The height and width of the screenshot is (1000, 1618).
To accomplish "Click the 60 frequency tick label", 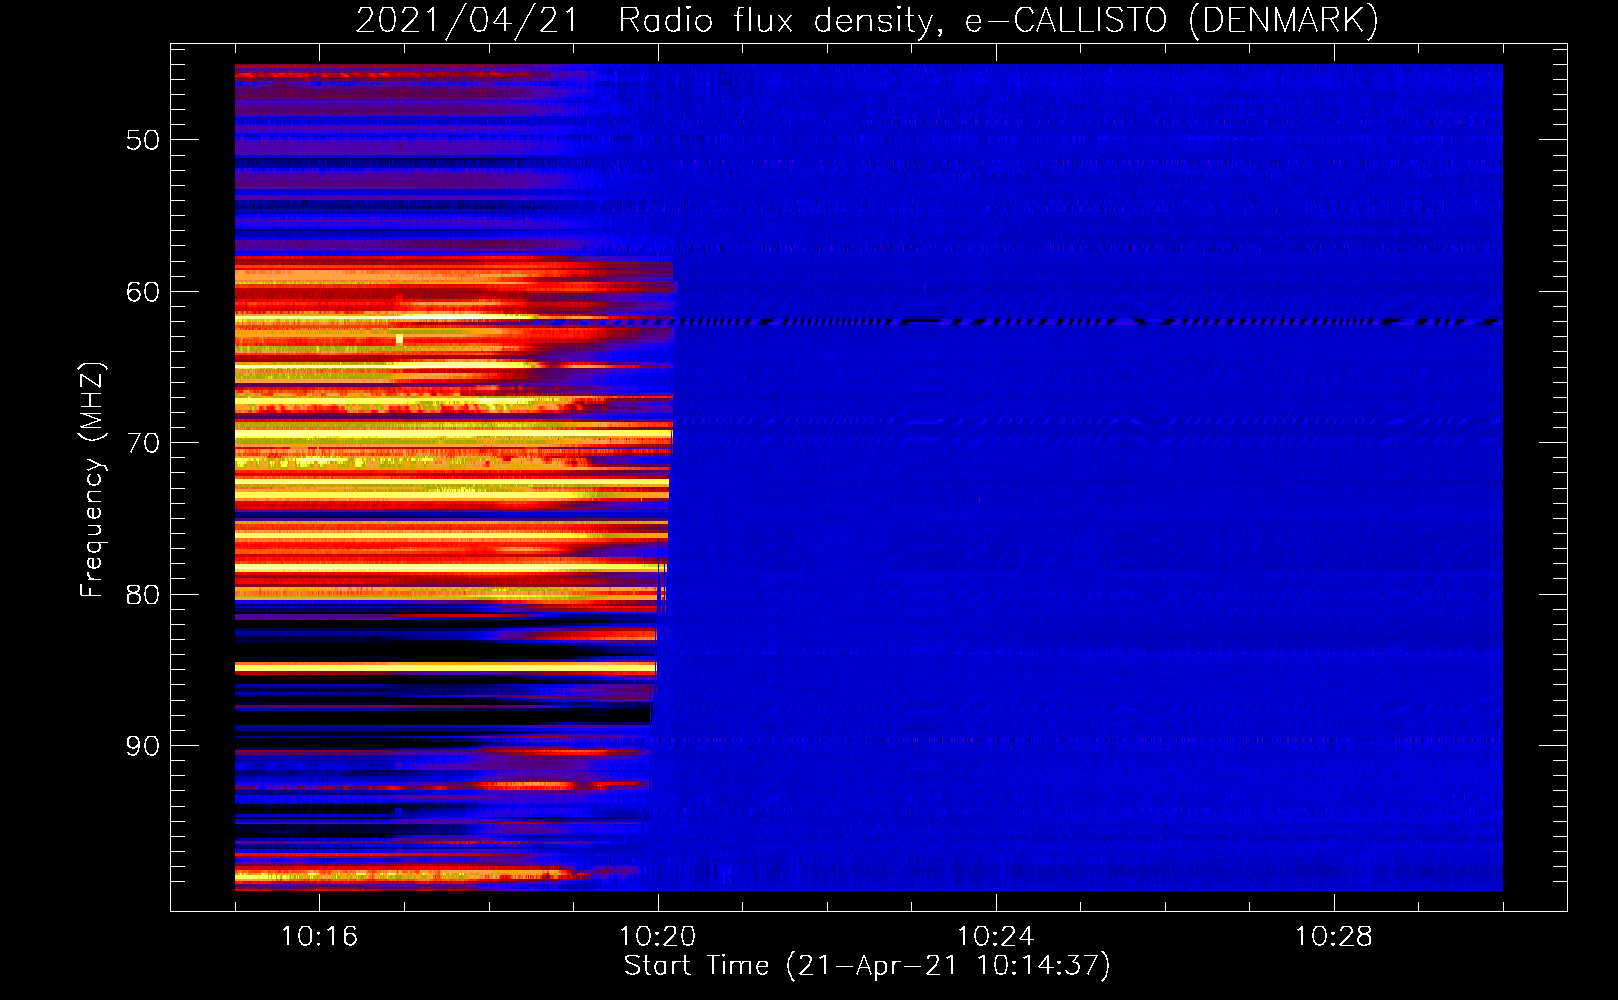I will 143,292.
